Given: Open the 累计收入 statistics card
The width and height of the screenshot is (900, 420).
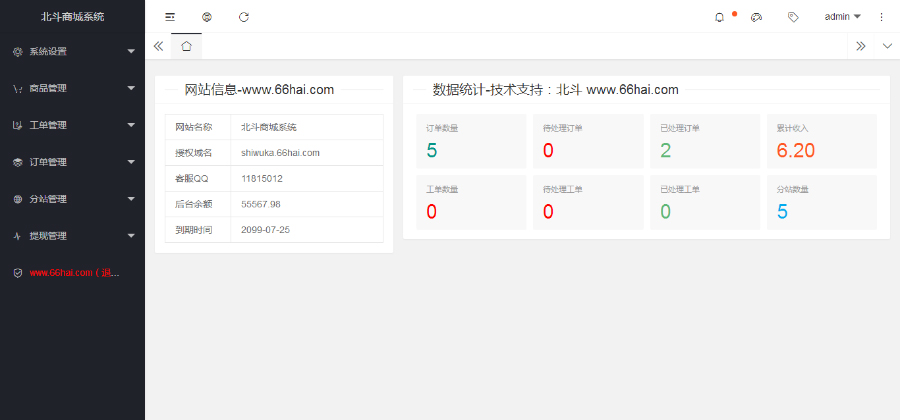Looking at the screenshot, I should tap(822, 141).
